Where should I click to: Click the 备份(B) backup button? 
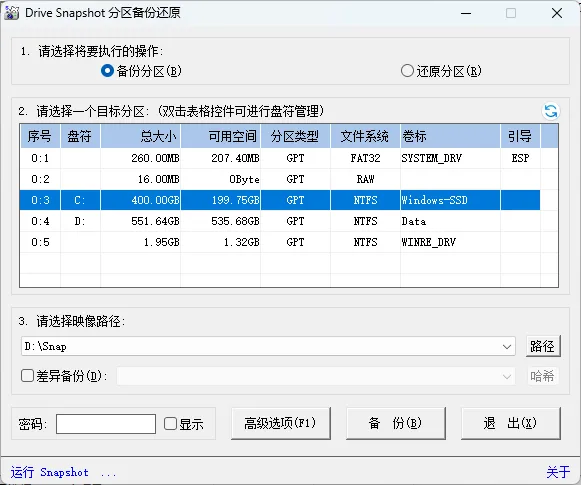tap(395, 423)
